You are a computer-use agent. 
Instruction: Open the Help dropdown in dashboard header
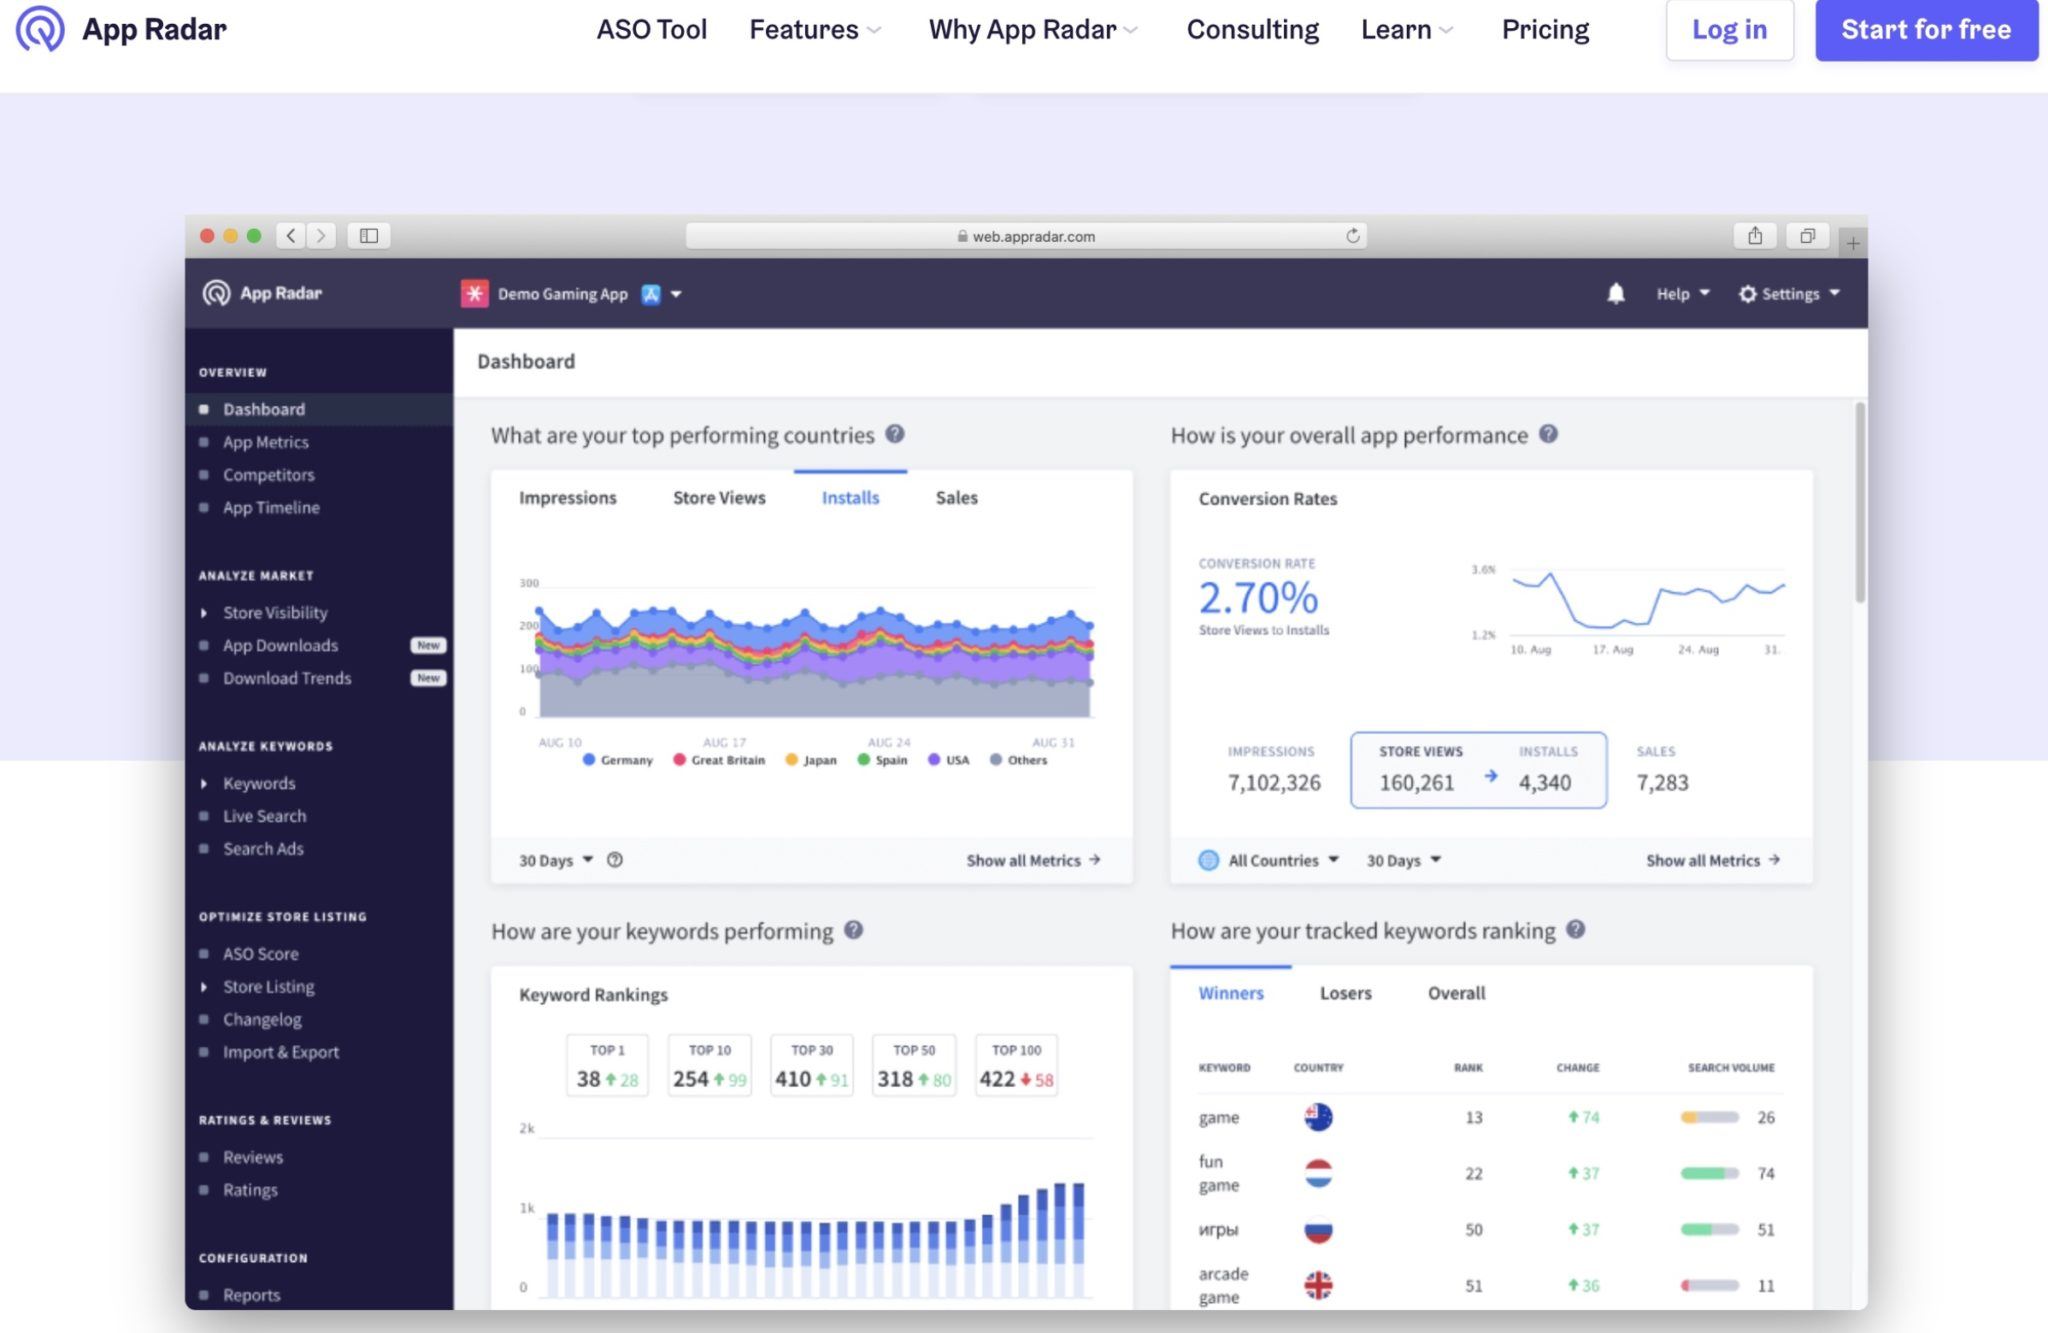(1683, 294)
